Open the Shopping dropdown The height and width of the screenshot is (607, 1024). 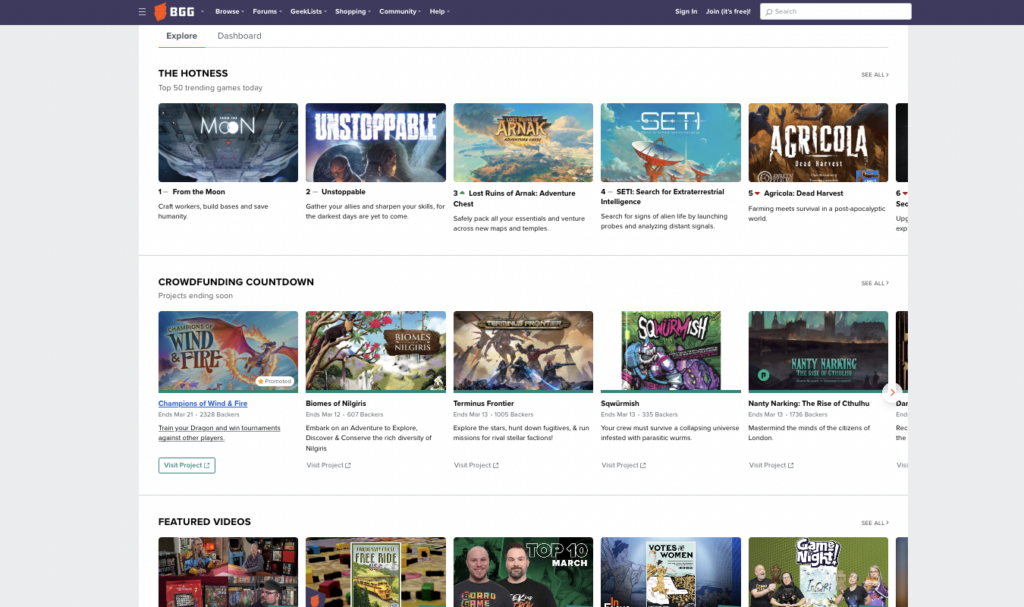(x=352, y=11)
